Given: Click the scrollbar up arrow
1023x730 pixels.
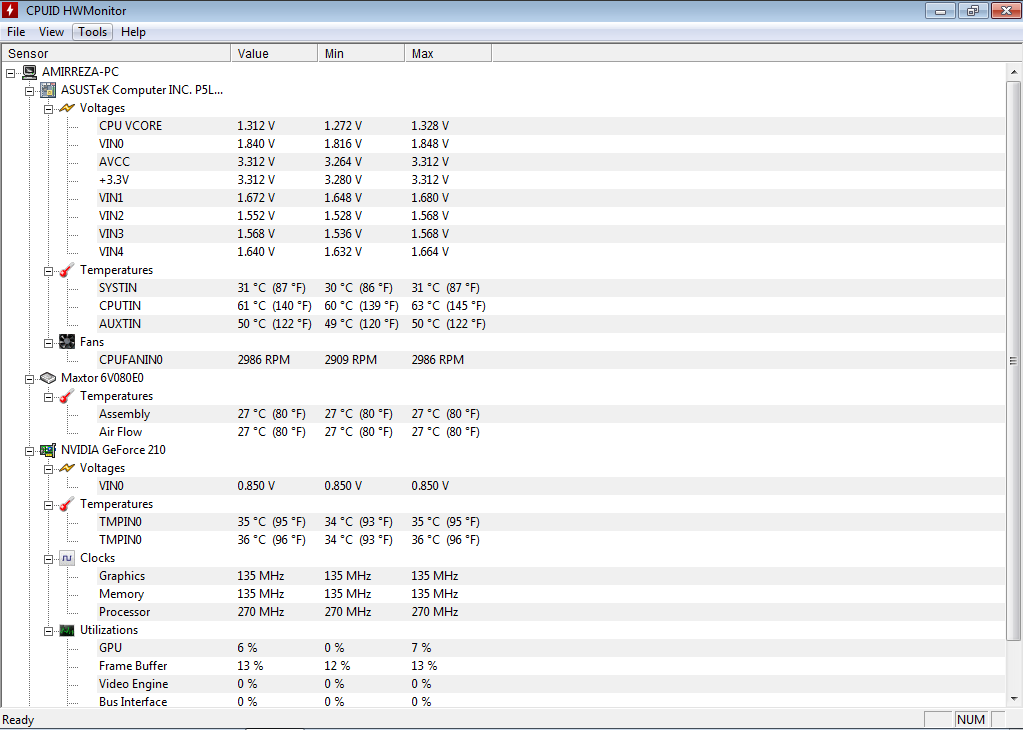Looking at the screenshot, I should tap(1014, 72).
